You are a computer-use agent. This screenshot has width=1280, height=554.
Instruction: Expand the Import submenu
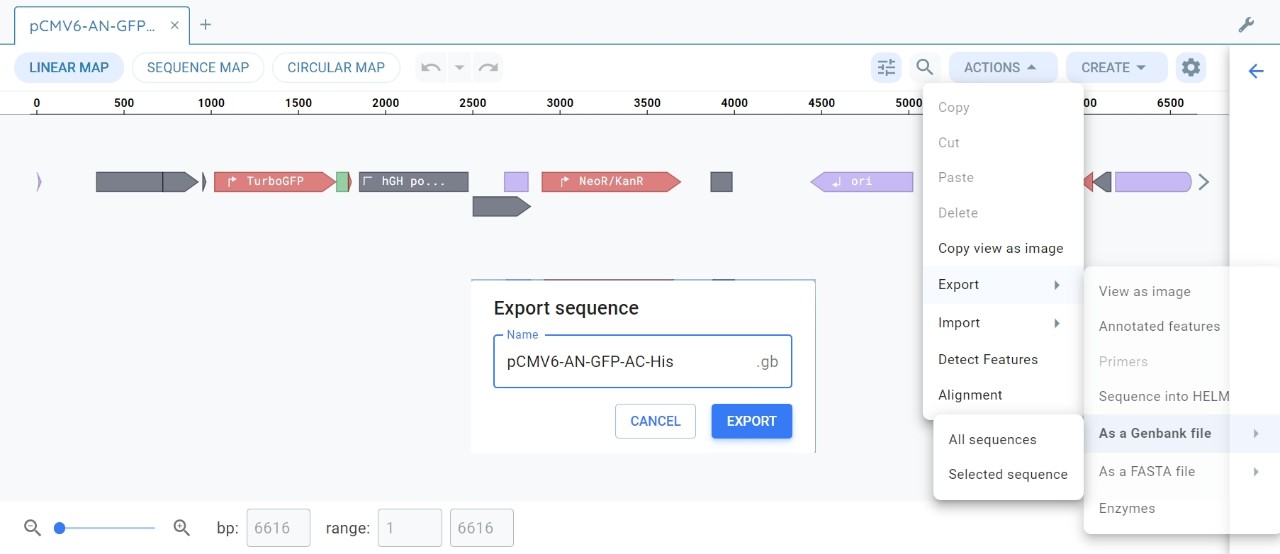point(1000,323)
